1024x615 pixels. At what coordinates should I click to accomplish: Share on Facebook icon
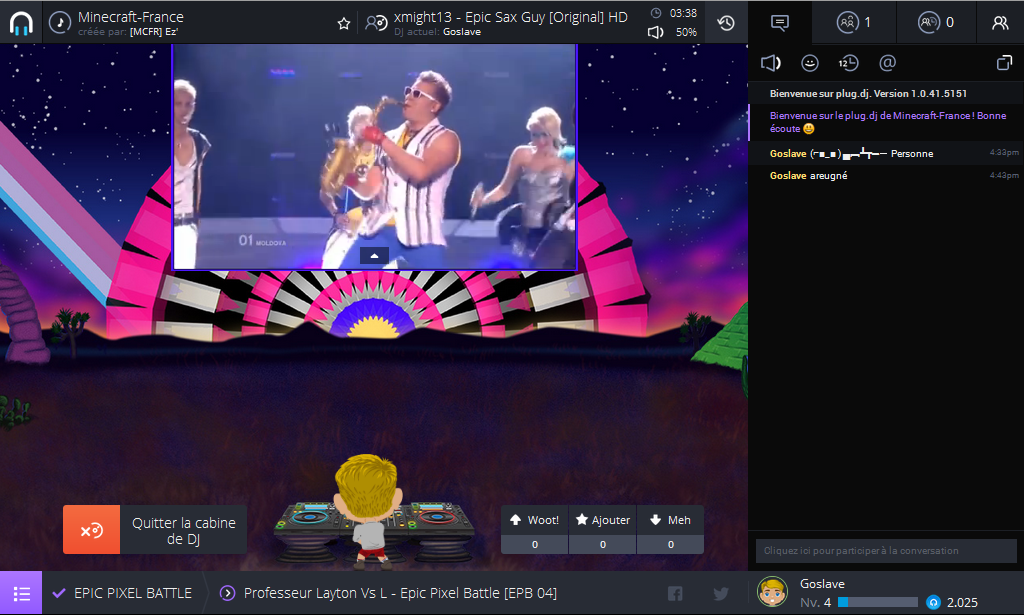coord(675,593)
